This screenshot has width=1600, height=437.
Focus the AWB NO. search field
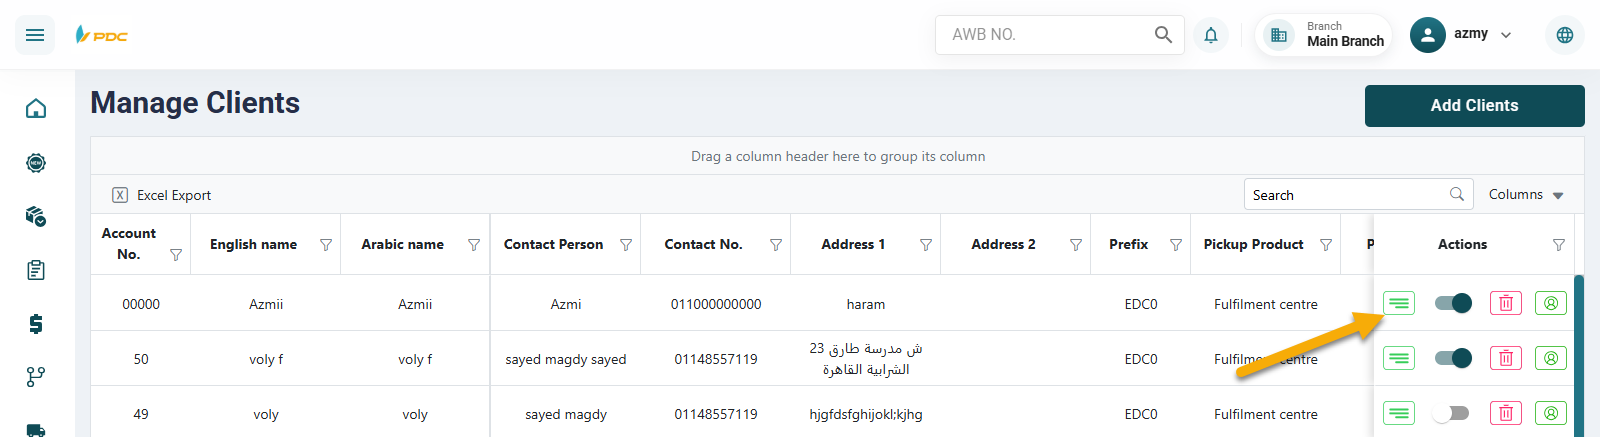click(1045, 35)
